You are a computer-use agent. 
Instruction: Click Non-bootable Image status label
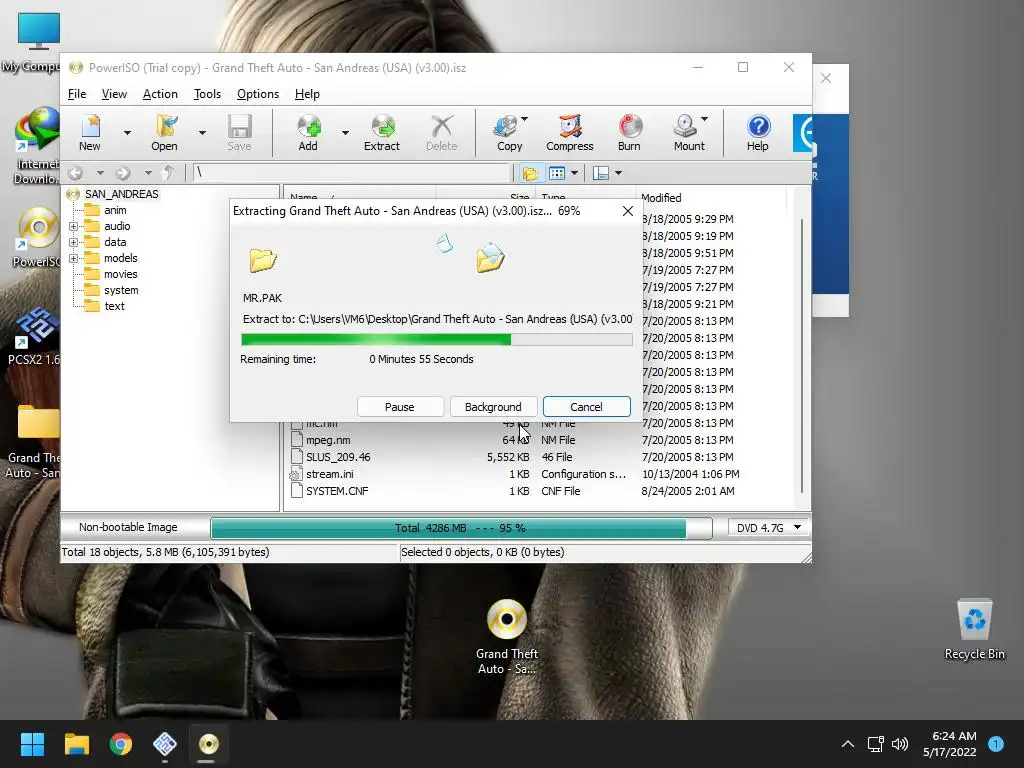[x=128, y=527]
